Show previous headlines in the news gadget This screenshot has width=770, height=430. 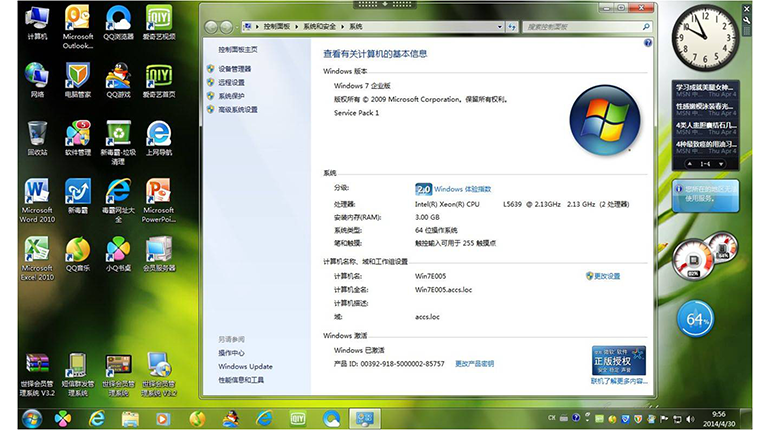(x=690, y=164)
